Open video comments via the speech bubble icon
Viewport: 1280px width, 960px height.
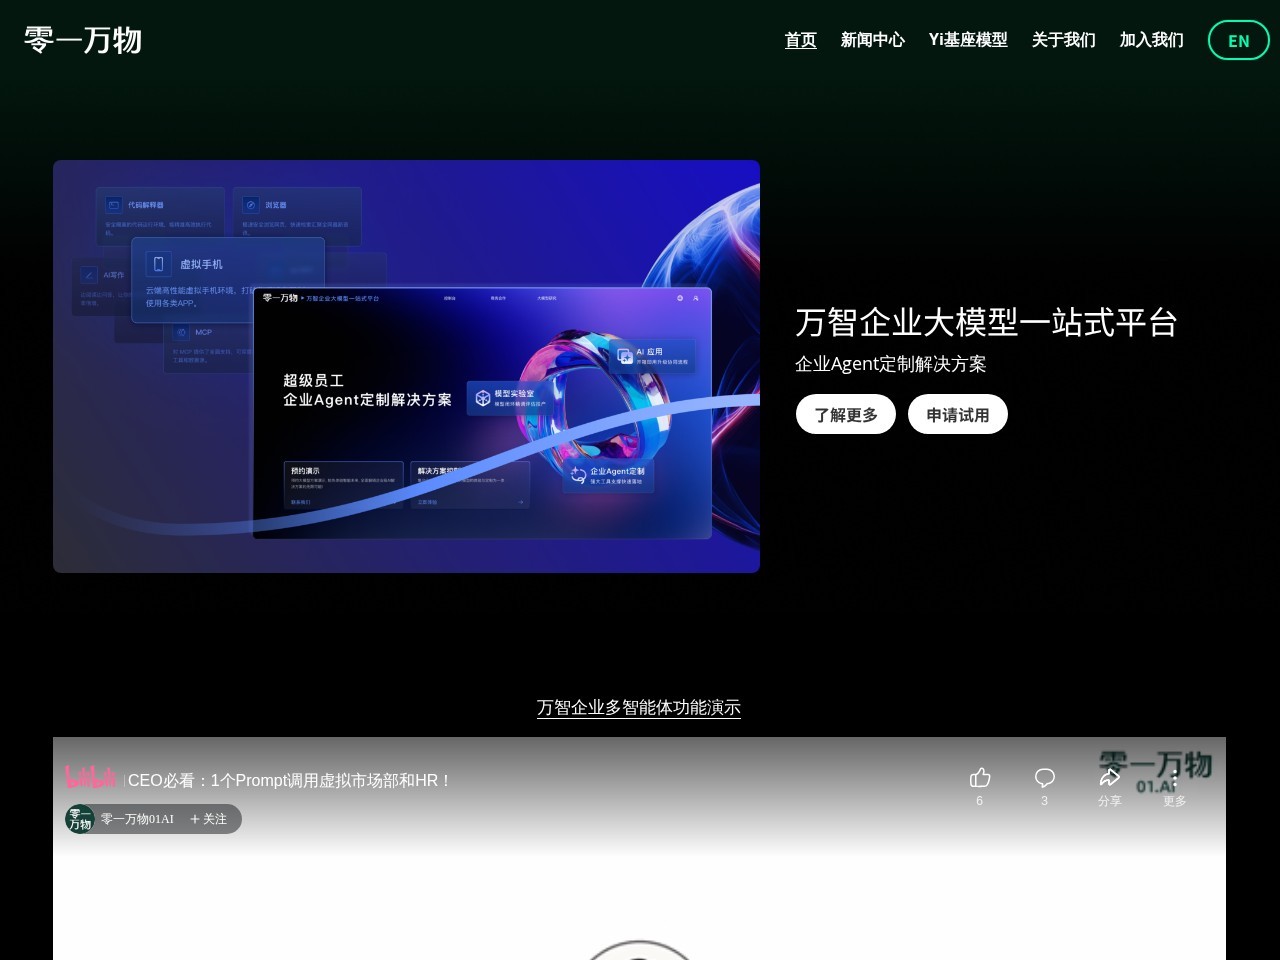[x=1044, y=777]
